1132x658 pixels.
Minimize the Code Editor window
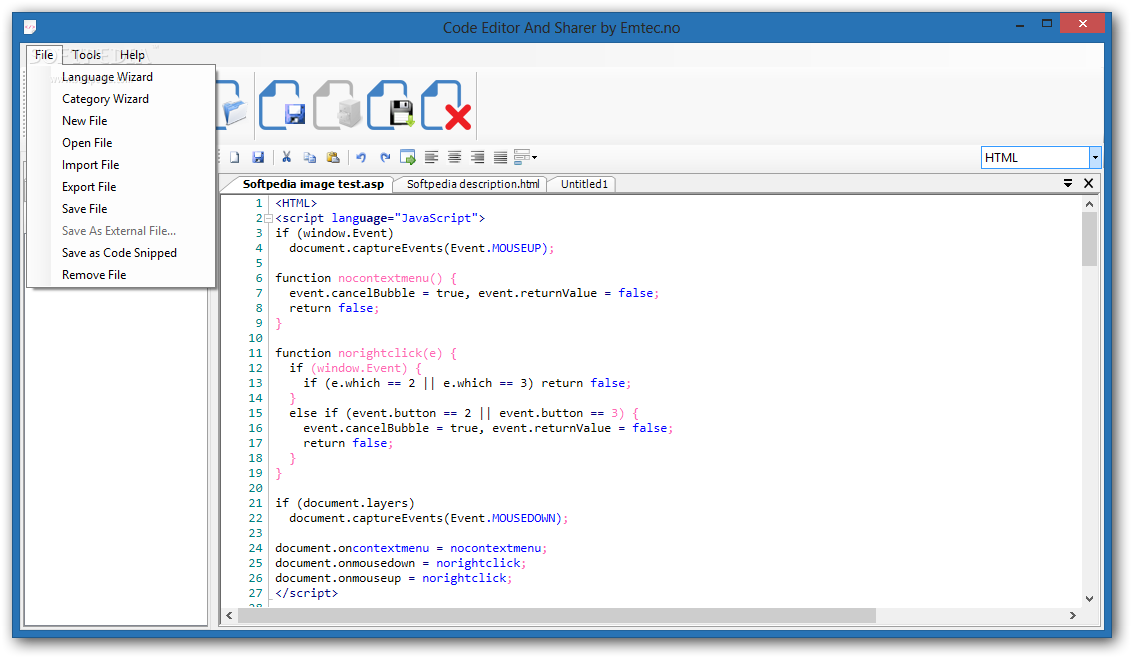coord(1020,25)
